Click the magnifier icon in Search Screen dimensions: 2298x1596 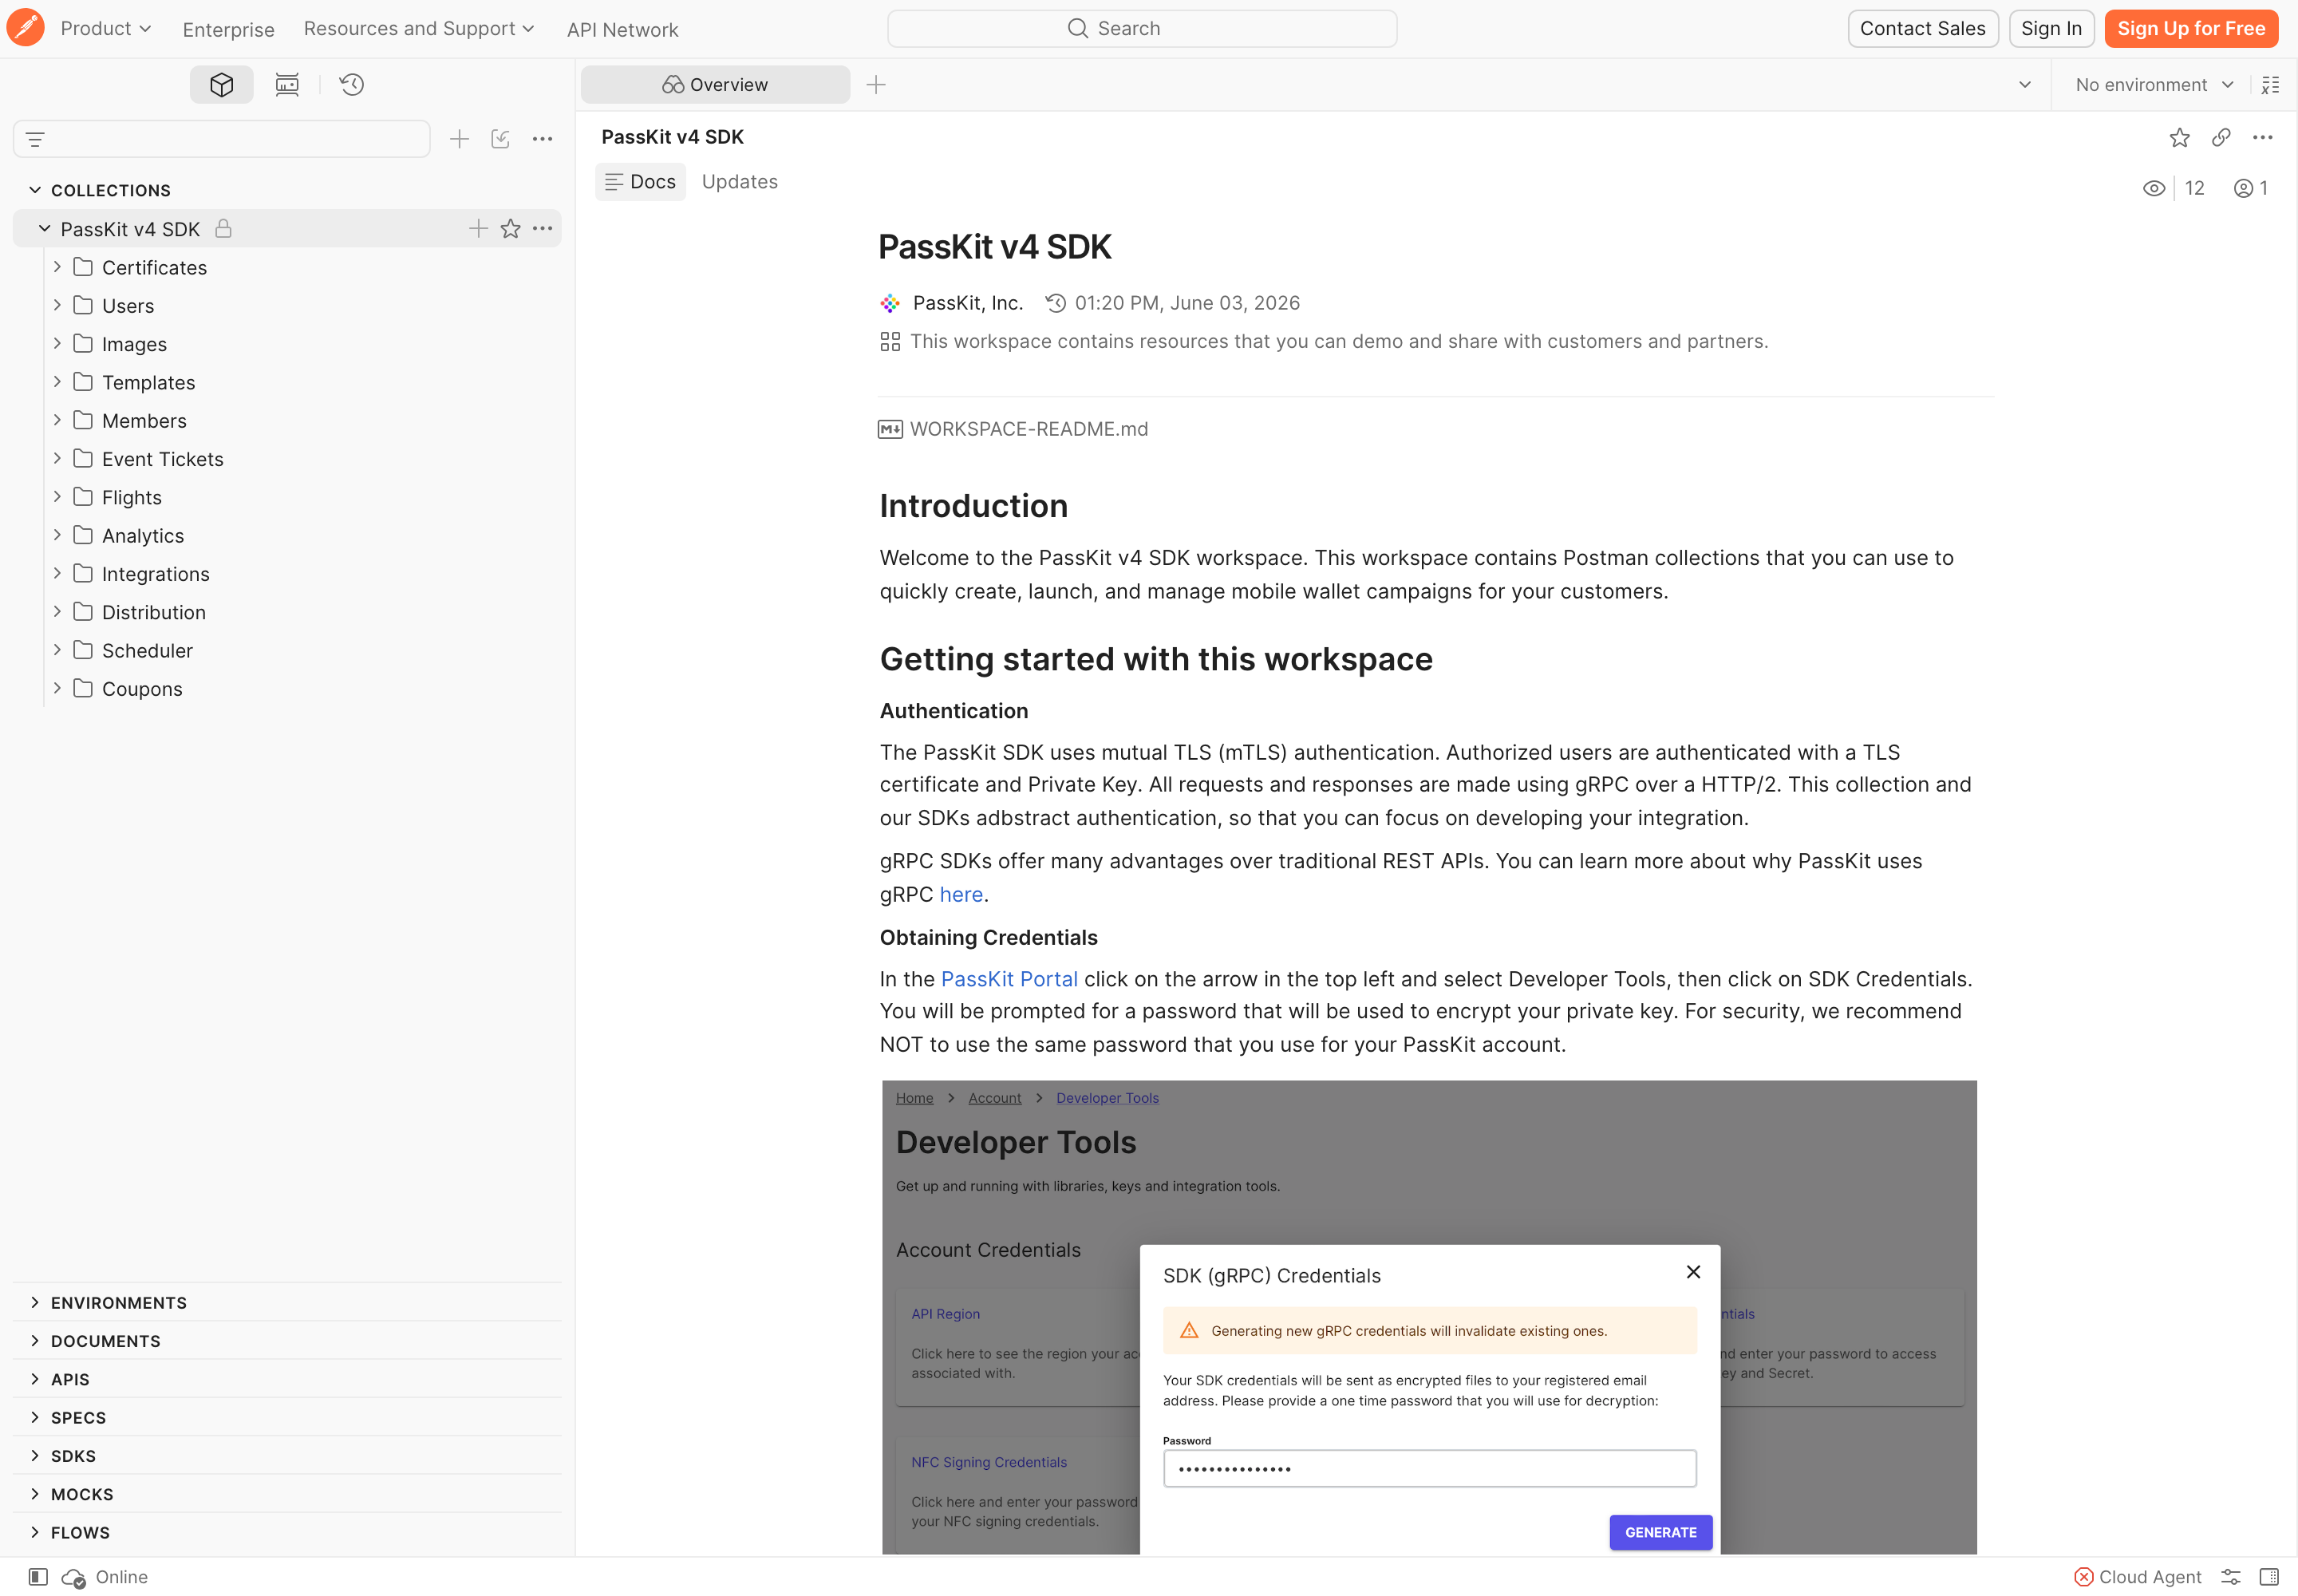point(1077,28)
